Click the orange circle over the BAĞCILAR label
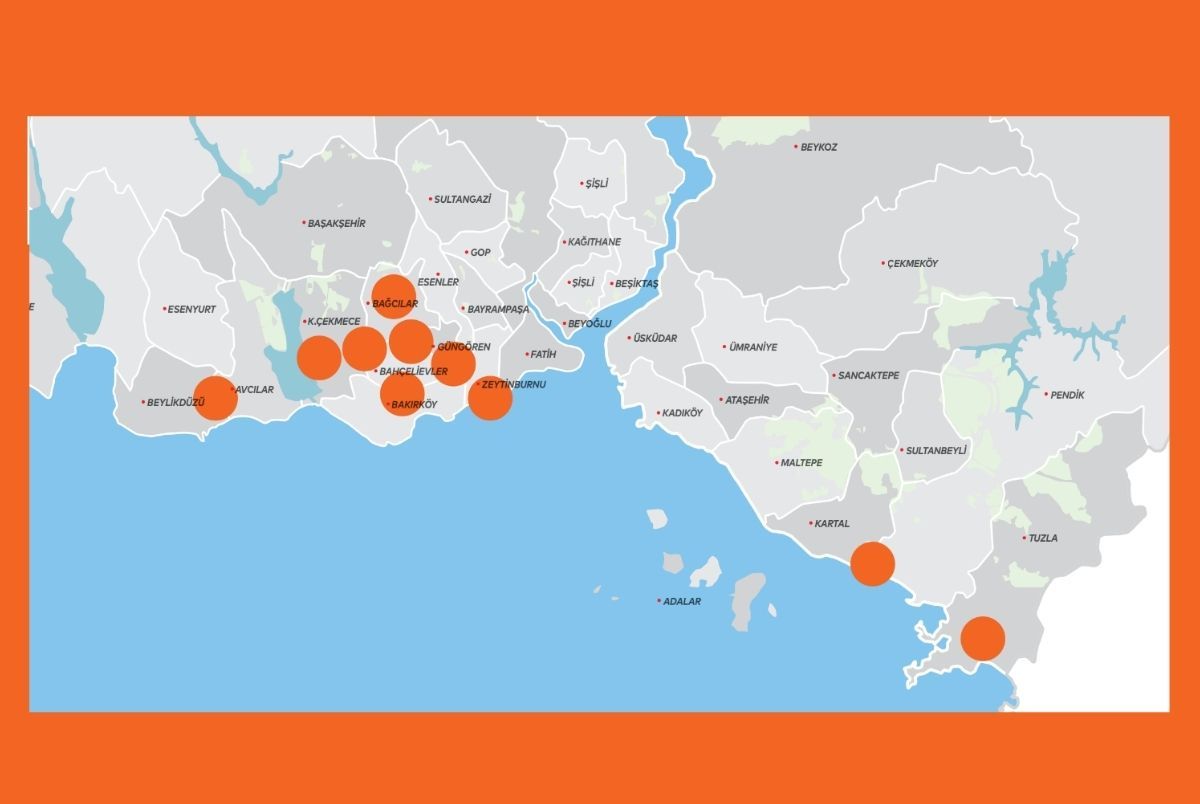 (393, 296)
